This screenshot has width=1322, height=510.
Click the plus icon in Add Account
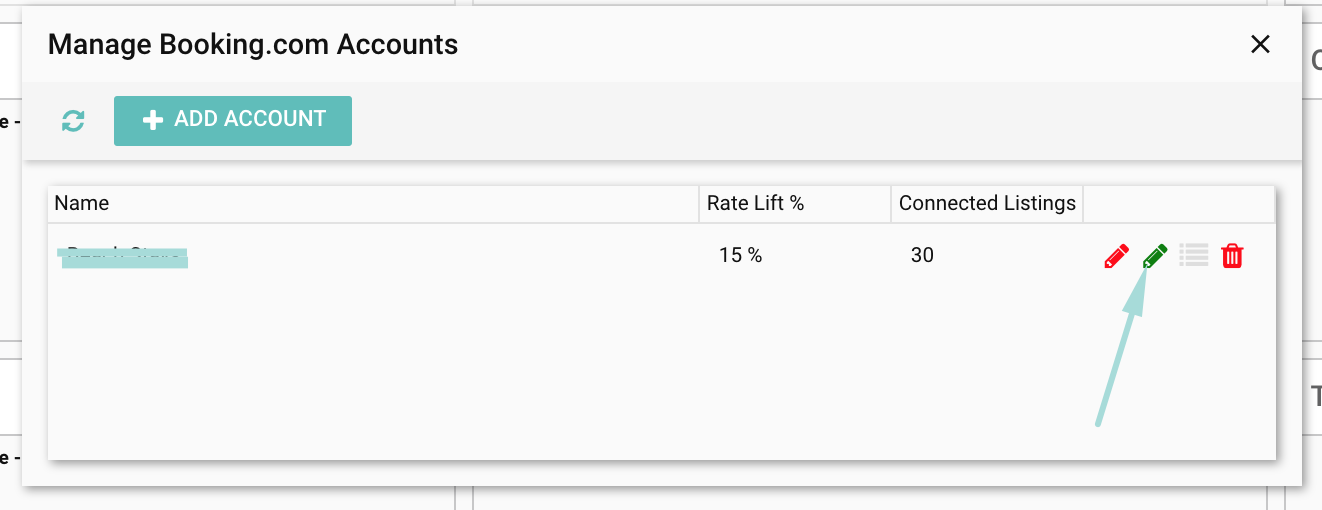point(152,120)
